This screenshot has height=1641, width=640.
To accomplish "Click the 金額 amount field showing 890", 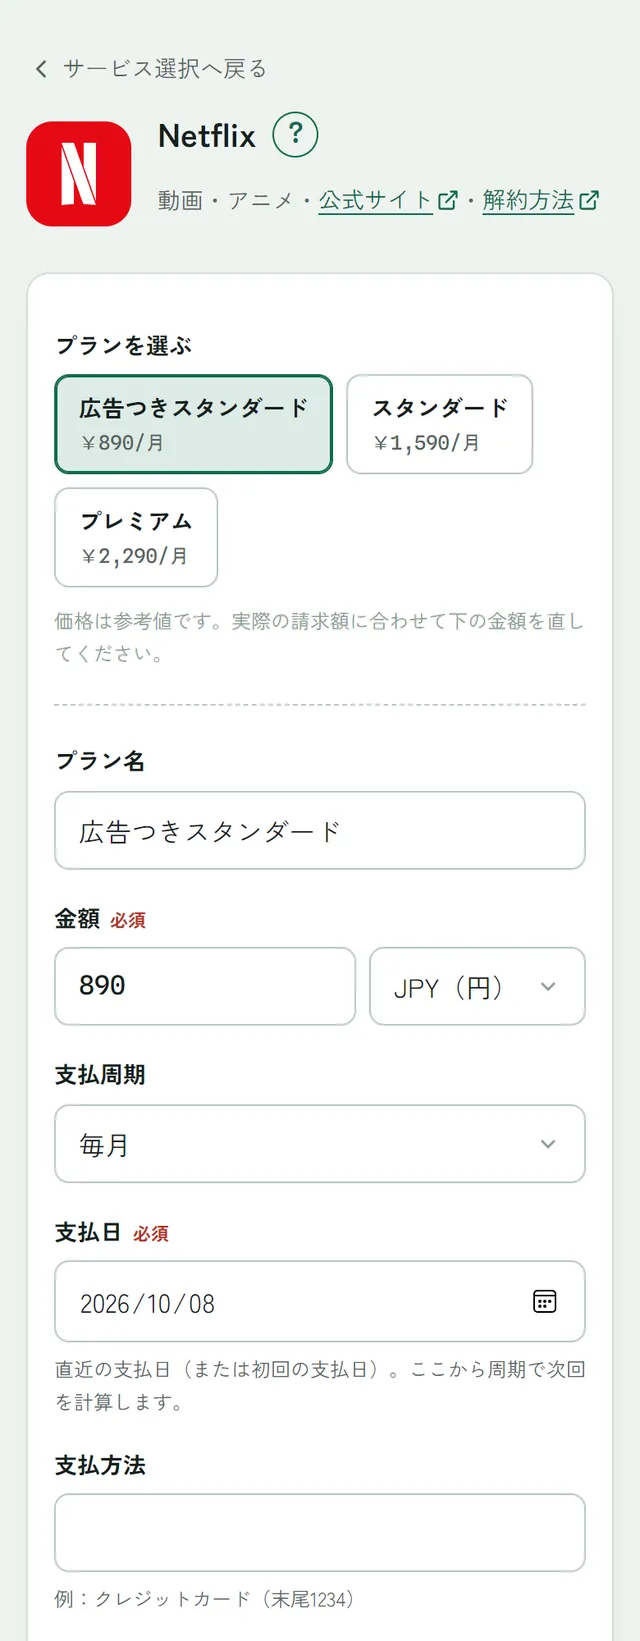I will [205, 986].
